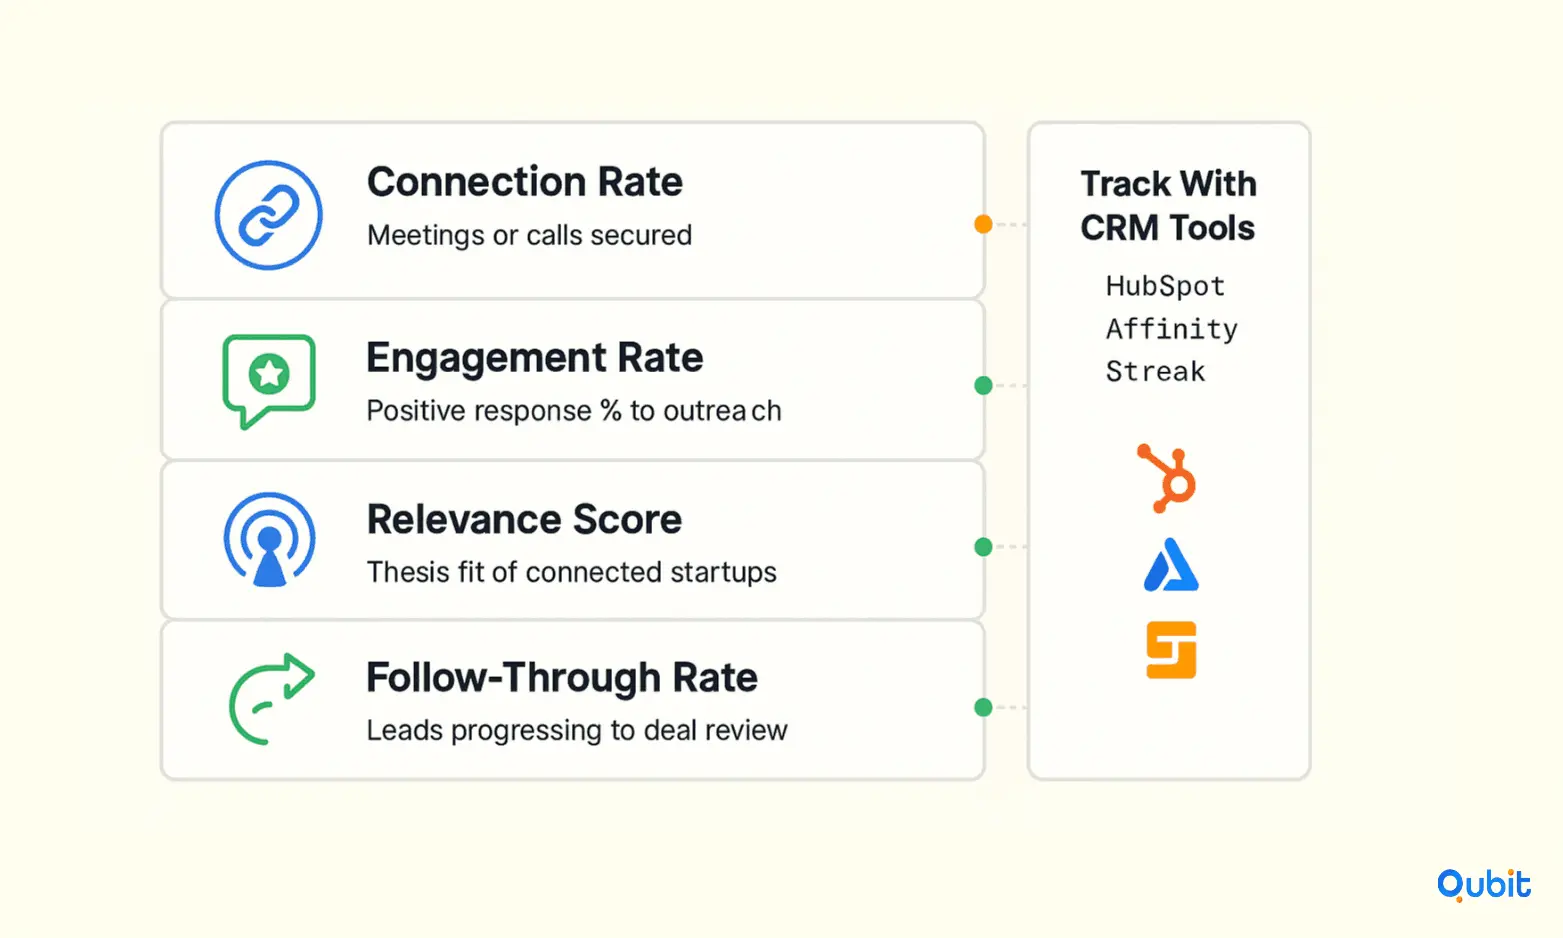The height and width of the screenshot is (938, 1563).
Task: Click the Affinity text label
Action: [x=1172, y=329]
